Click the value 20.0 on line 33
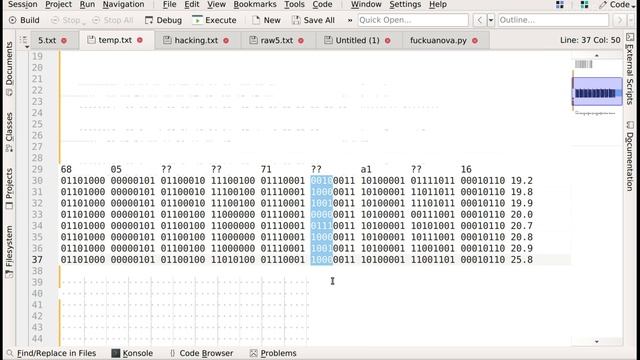 (522, 214)
